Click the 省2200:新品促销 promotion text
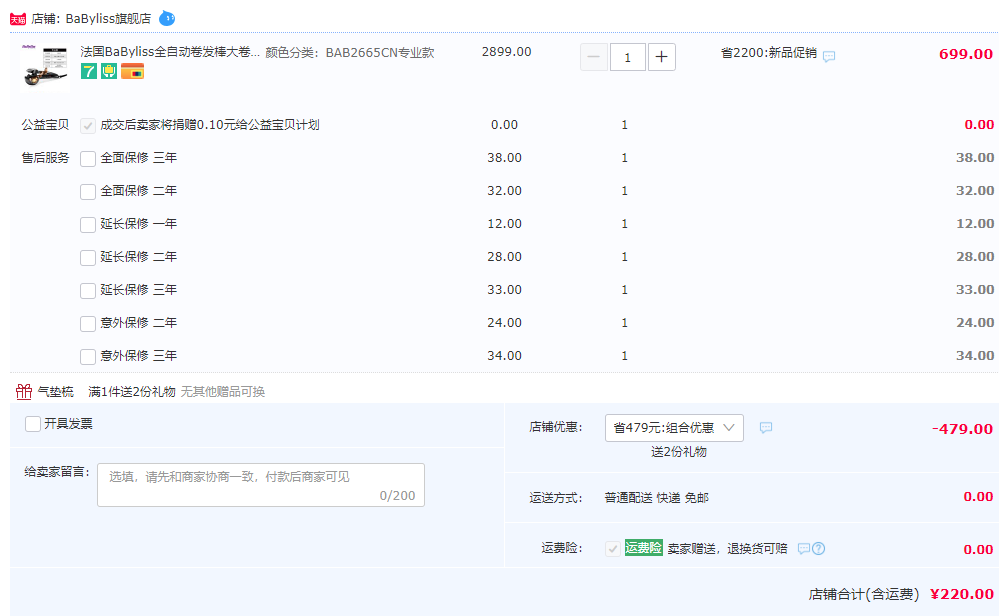The image size is (999, 616). (x=768, y=52)
